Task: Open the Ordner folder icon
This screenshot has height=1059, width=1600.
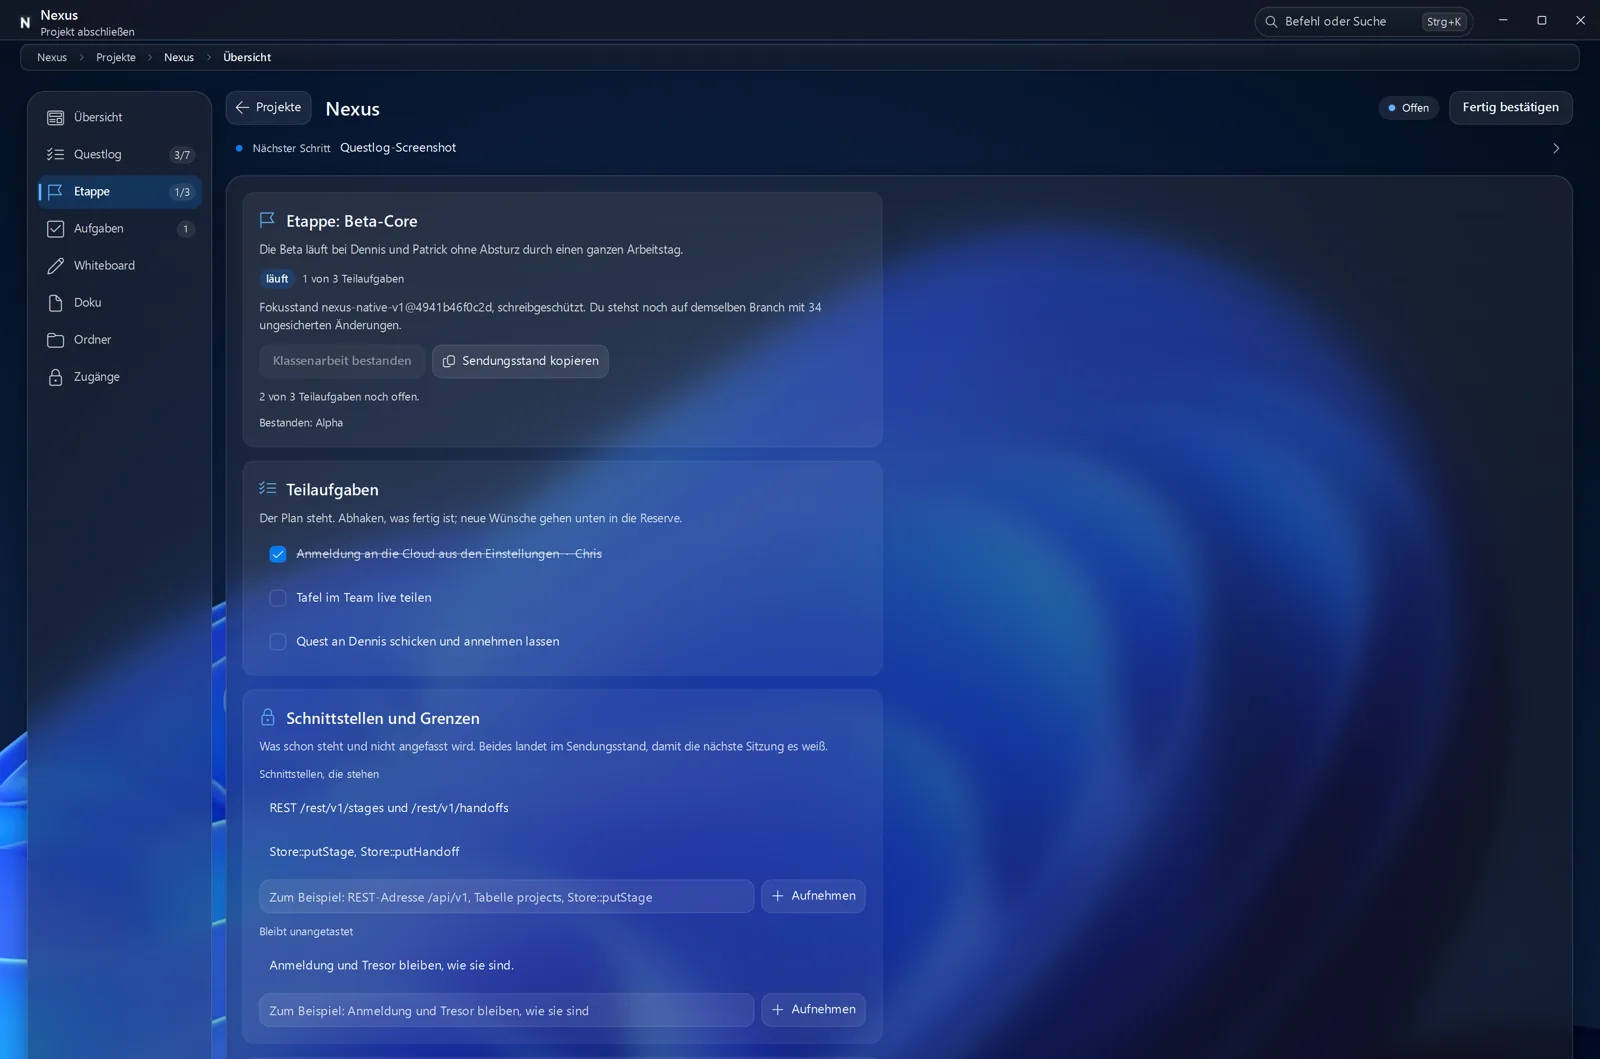Action: click(56, 340)
